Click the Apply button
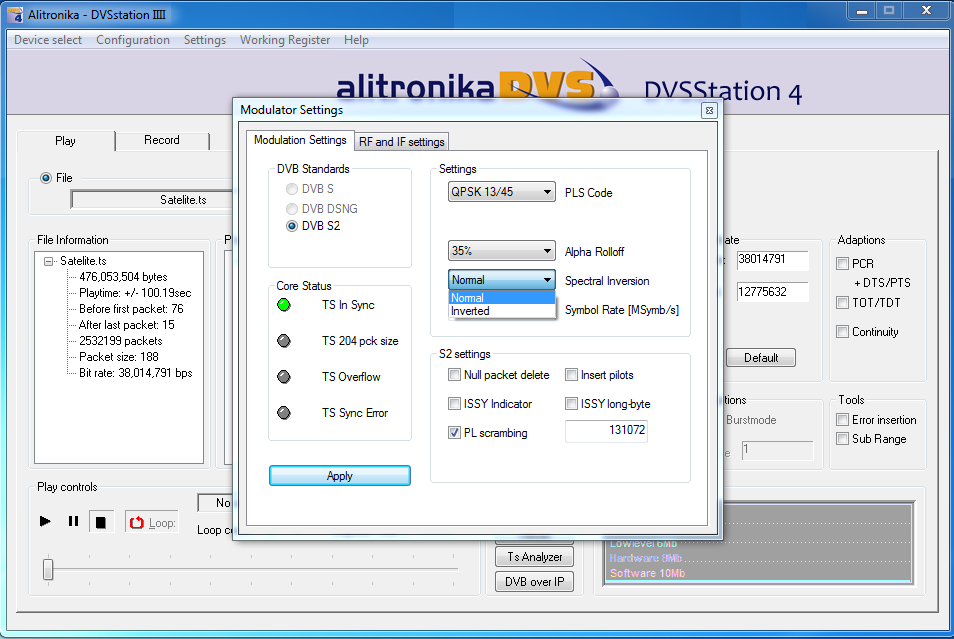The height and width of the screenshot is (639, 954). (339, 476)
